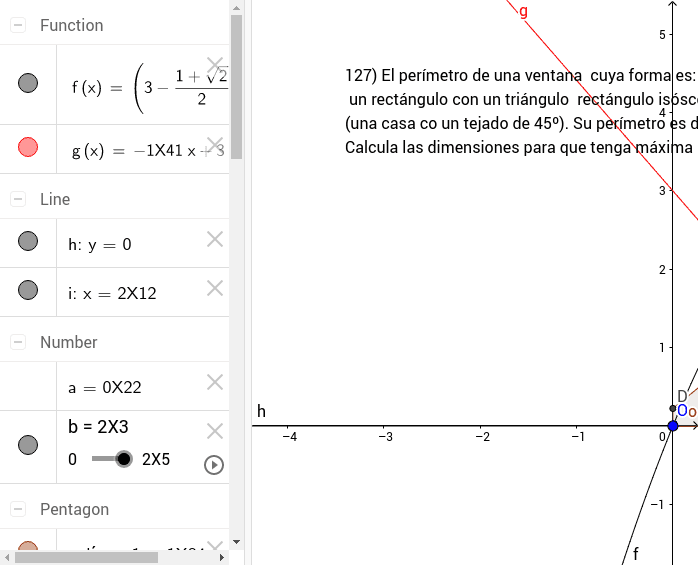
Task: Collapse the Line category
Action: [18, 199]
